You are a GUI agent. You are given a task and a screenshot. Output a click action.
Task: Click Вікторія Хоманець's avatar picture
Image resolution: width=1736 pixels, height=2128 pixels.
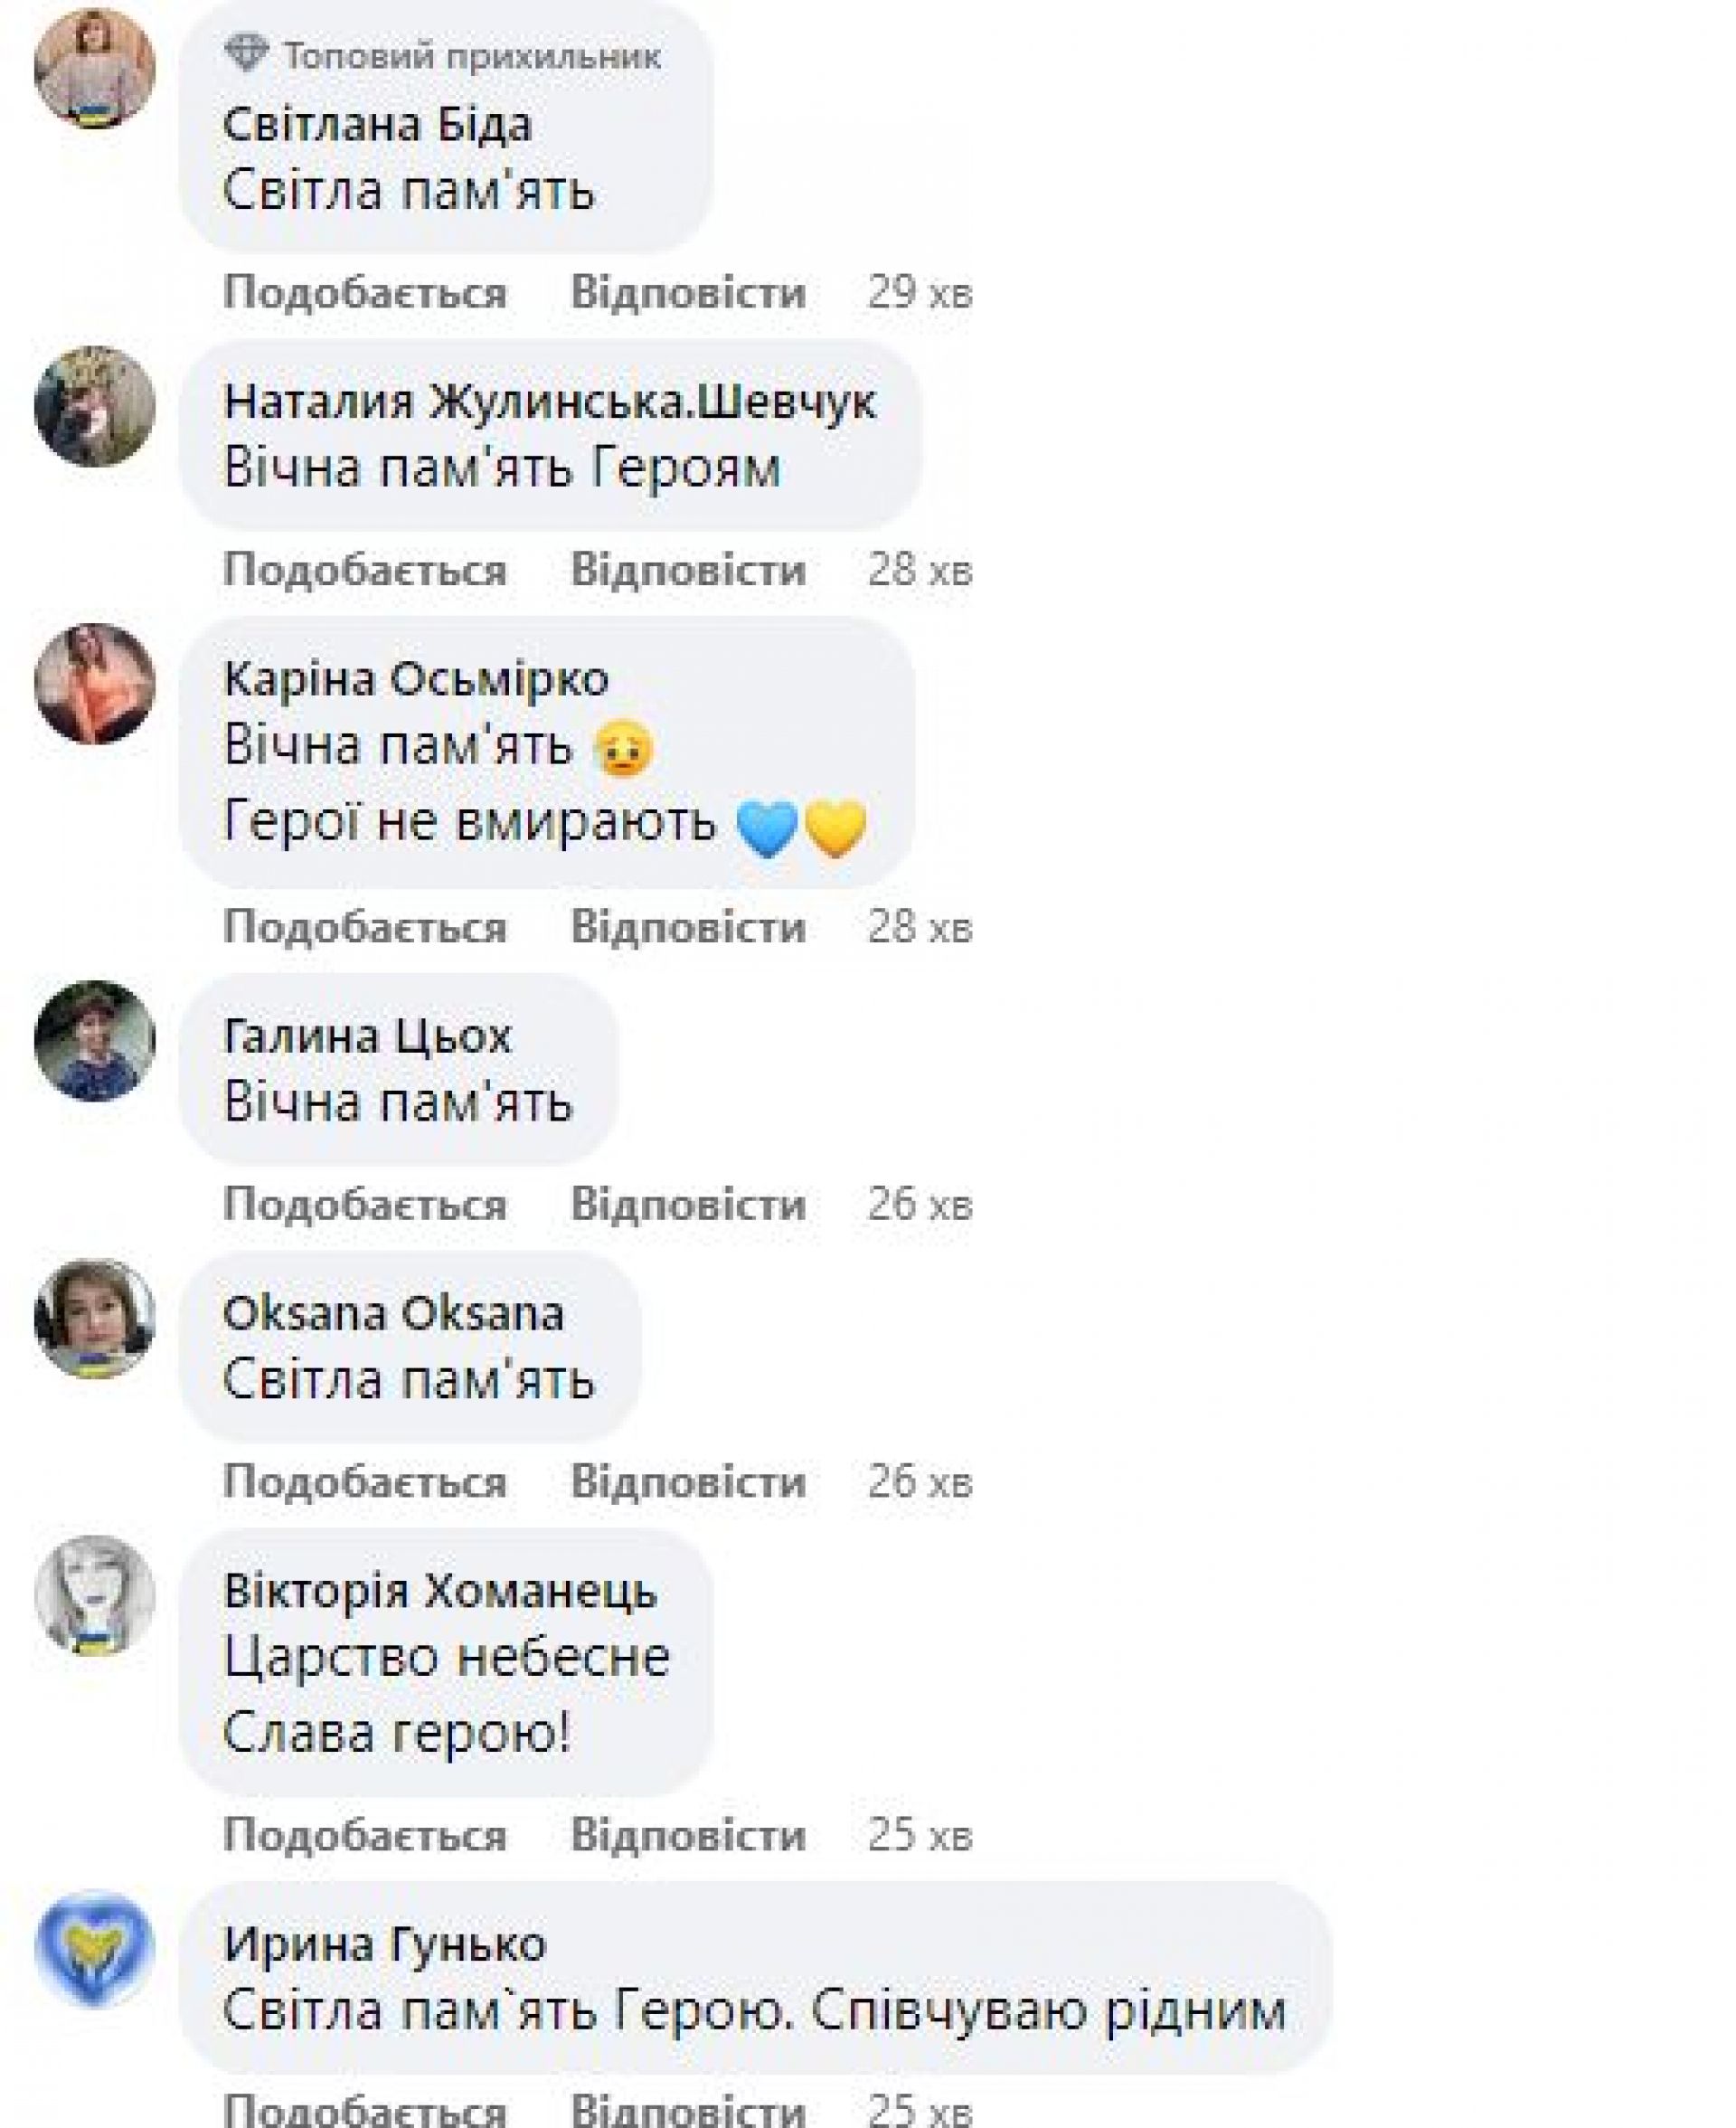(95, 1596)
